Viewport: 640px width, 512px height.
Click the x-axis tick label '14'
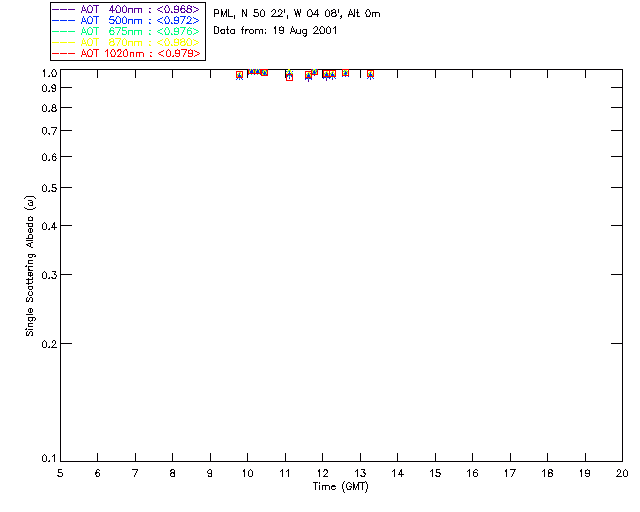[x=398, y=473]
